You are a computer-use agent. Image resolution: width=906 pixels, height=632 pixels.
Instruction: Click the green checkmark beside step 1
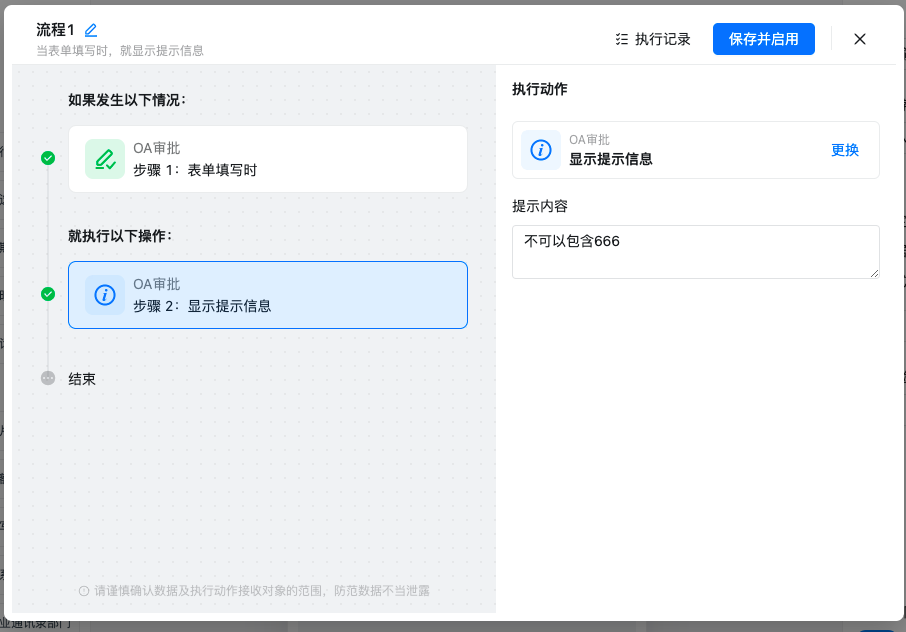click(x=48, y=158)
